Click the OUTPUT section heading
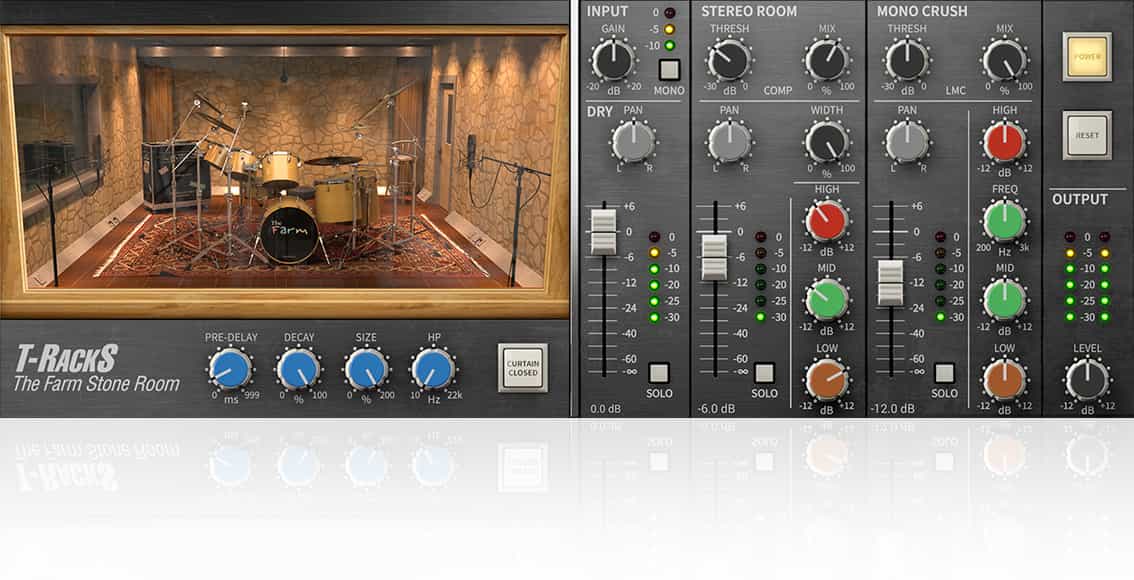Screen dimensions: 1134x580 click(x=1080, y=200)
